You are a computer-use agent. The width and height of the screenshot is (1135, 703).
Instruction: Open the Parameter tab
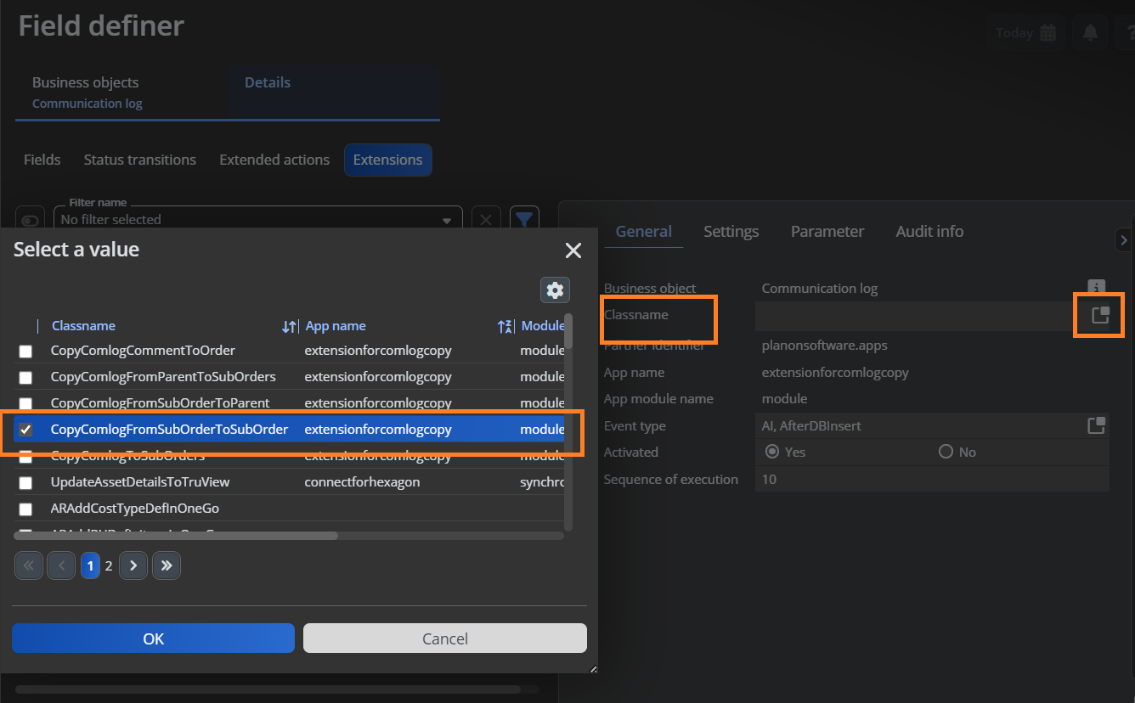827,232
